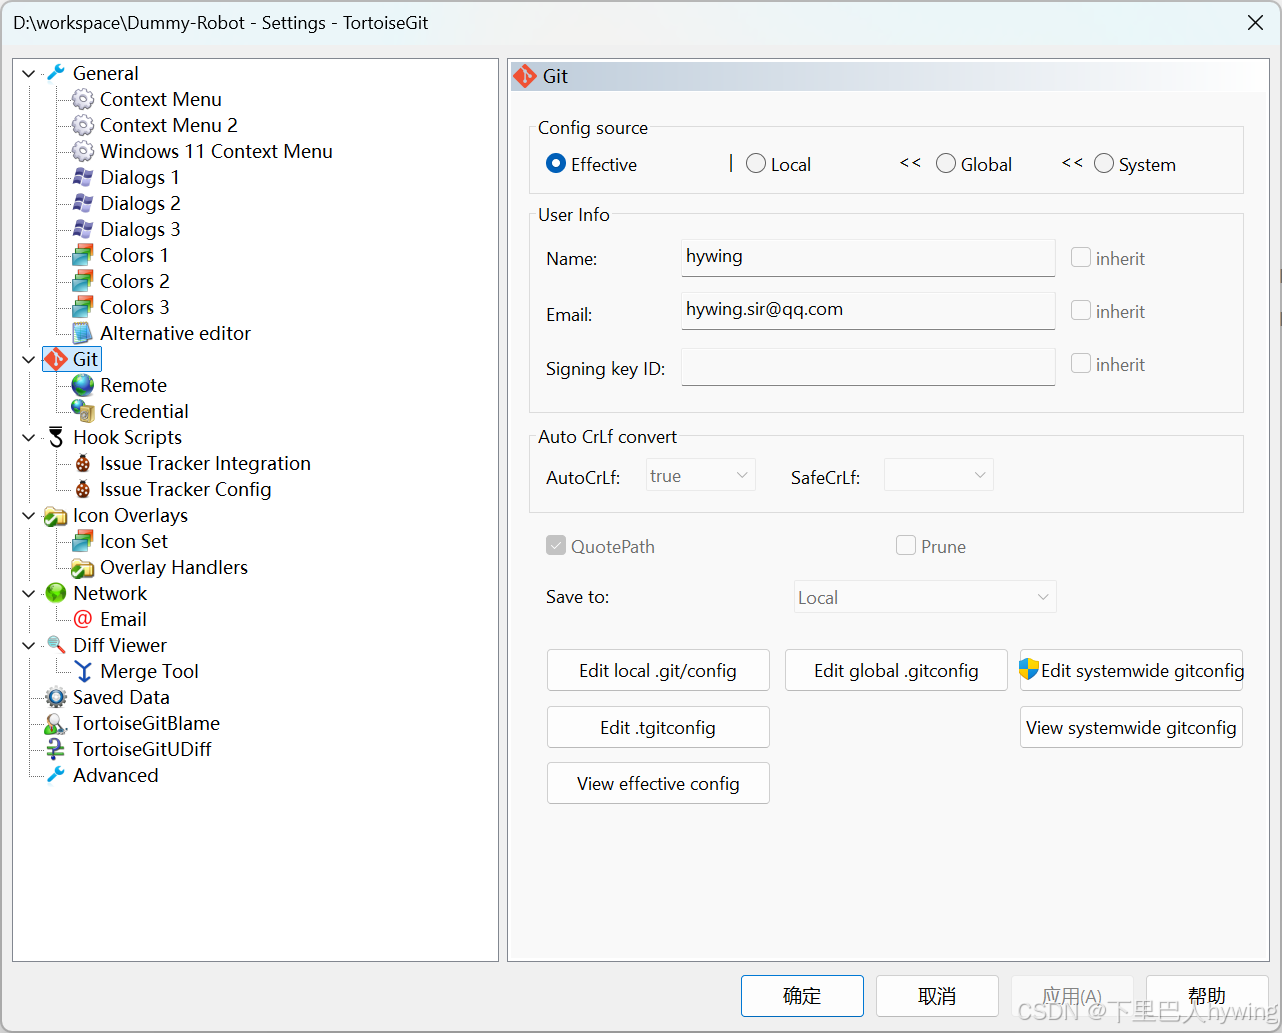This screenshot has height=1033, width=1282.
Task: Click the Alternative editor notepad icon
Action: pos(83,333)
